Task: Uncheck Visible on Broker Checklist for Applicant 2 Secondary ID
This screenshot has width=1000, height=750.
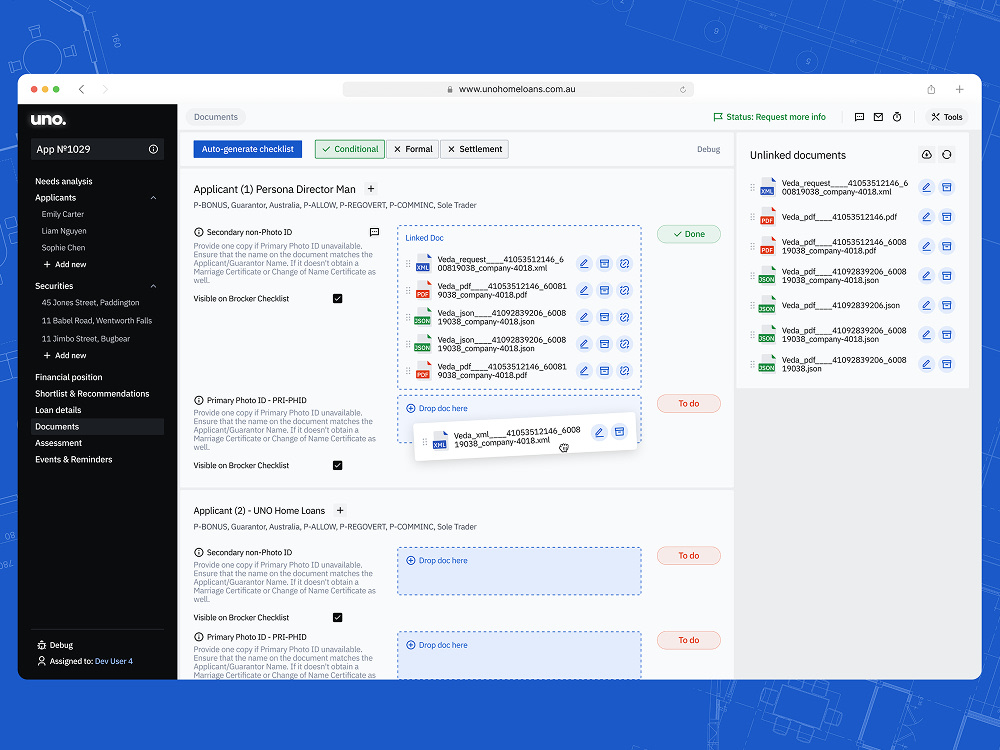Action: point(337,617)
